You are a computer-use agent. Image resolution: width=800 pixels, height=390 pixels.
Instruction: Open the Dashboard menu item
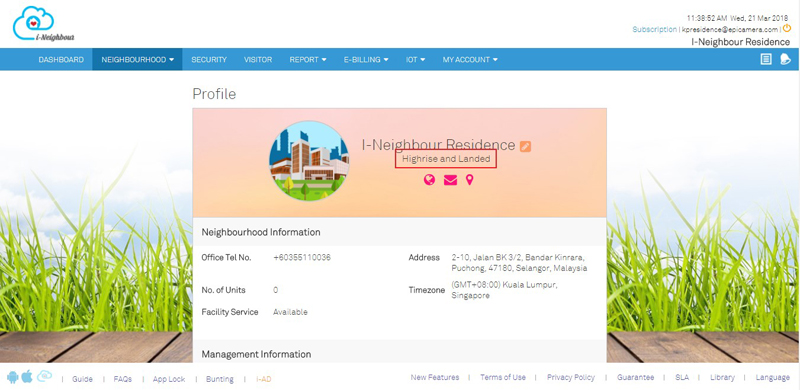pos(61,60)
